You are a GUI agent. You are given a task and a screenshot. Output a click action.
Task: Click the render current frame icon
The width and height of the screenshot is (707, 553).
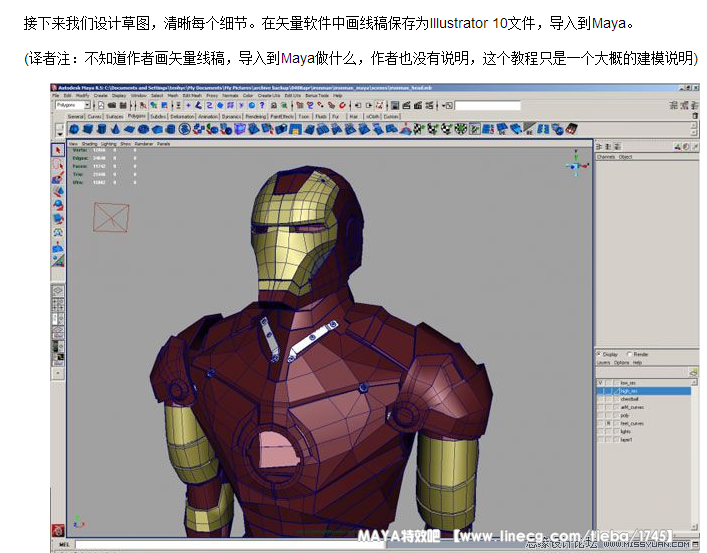pyautogui.click(x=406, y=105)
